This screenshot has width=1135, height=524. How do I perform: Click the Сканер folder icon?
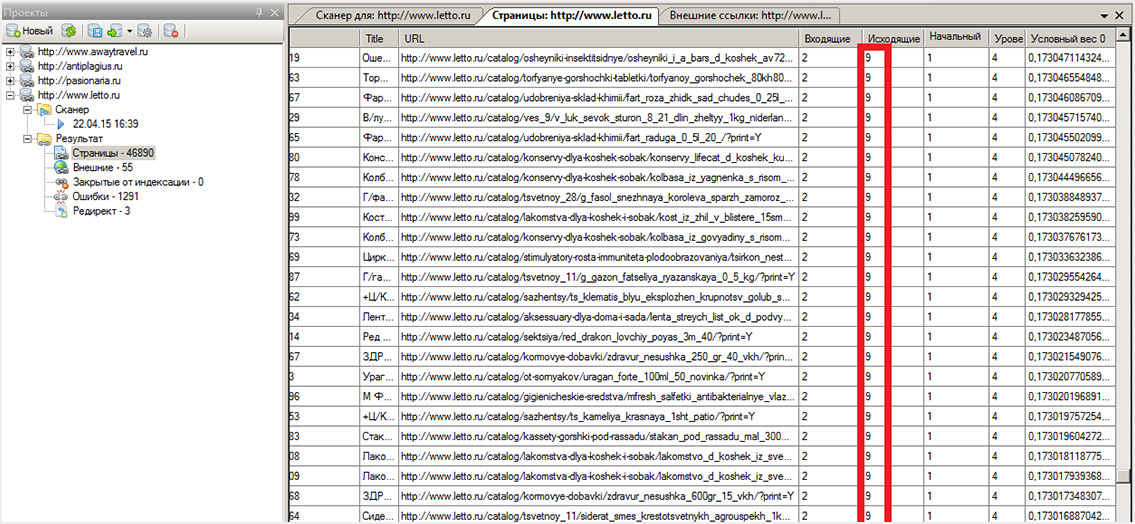point(44,110)
